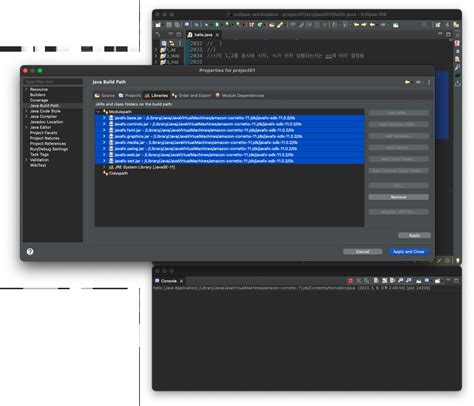This screenshot has height=406, width=474.
Task: Select WikiText in properties list
Action: click(38, 165)
